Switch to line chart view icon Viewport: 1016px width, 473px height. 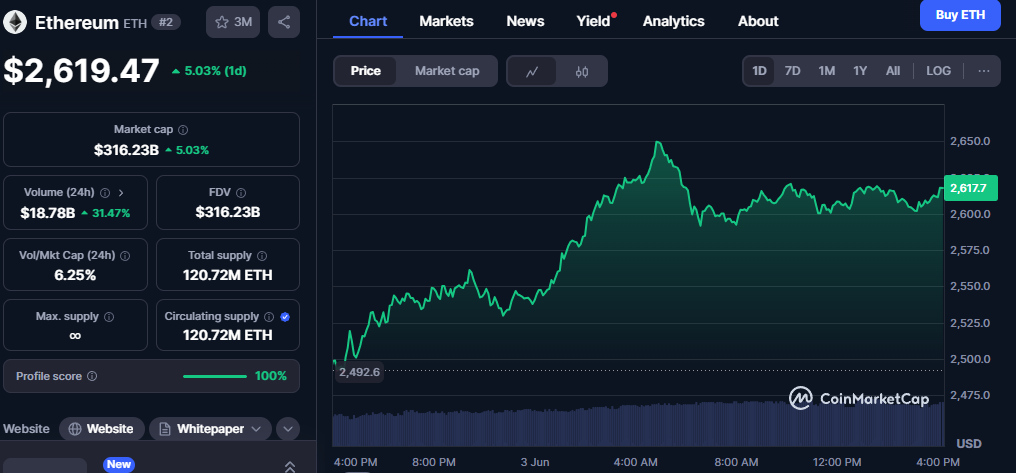tap(532, 71)
